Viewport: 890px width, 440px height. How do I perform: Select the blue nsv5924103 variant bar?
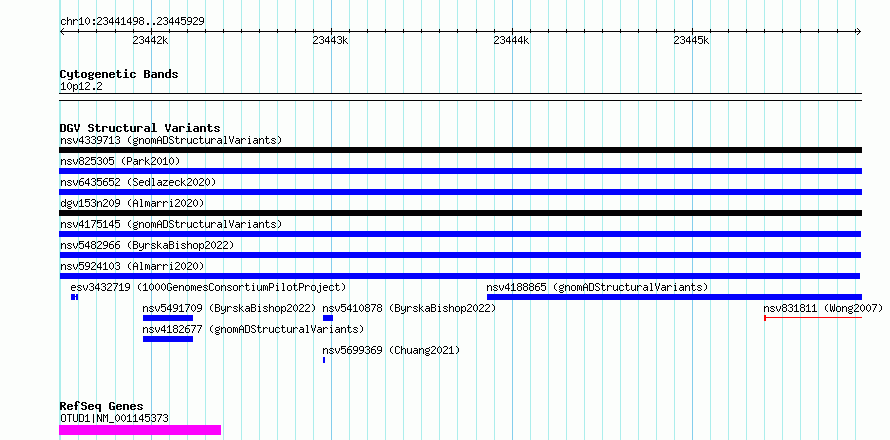[459, 276]
